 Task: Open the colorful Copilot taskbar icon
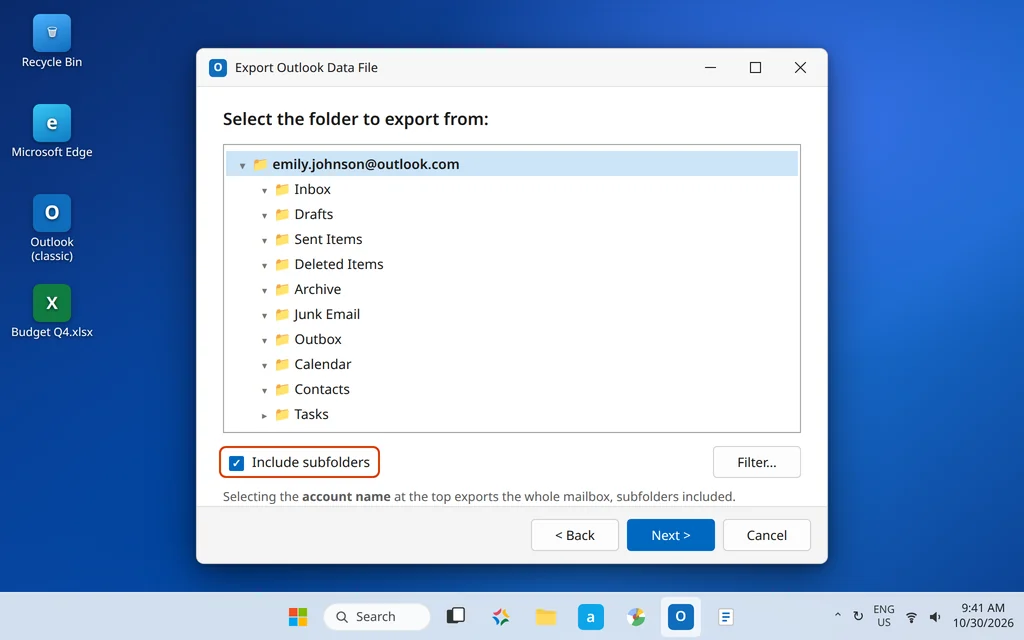coord(501,616)
